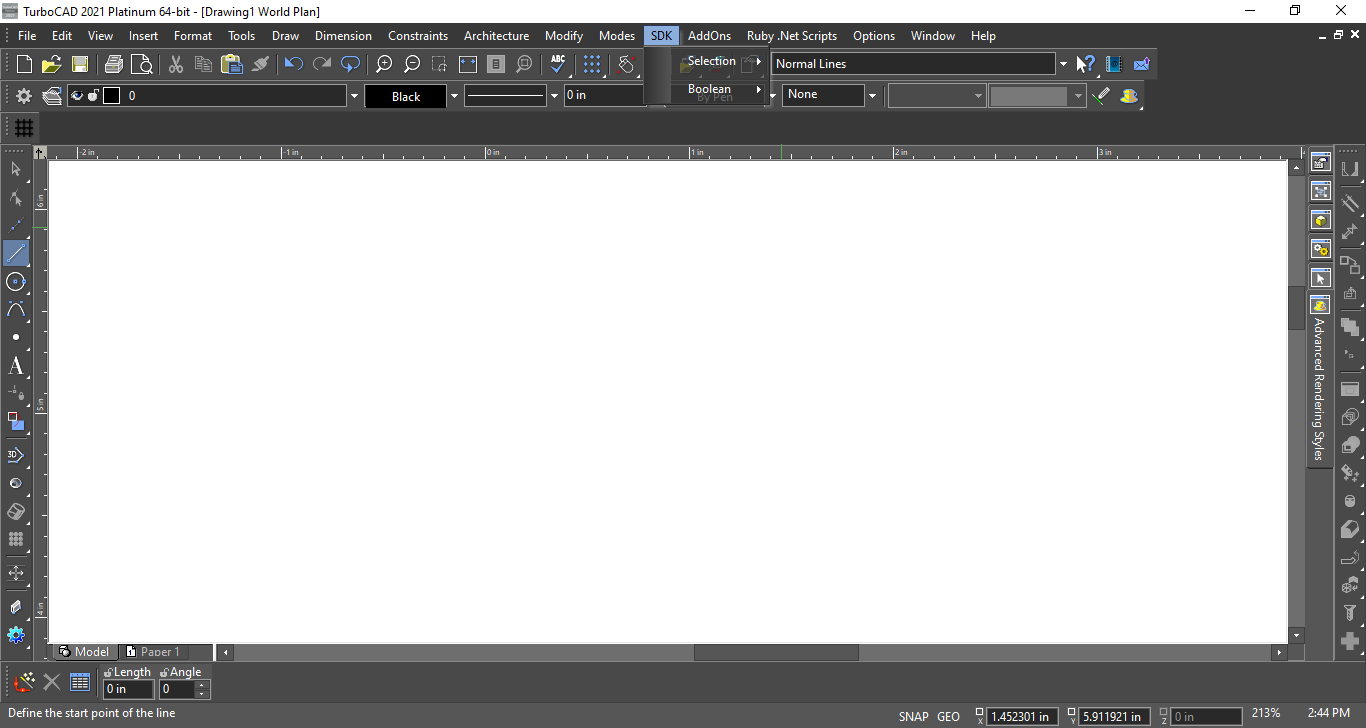Open the Draw menu
The image size is (1366, 728).
(285, 35)
